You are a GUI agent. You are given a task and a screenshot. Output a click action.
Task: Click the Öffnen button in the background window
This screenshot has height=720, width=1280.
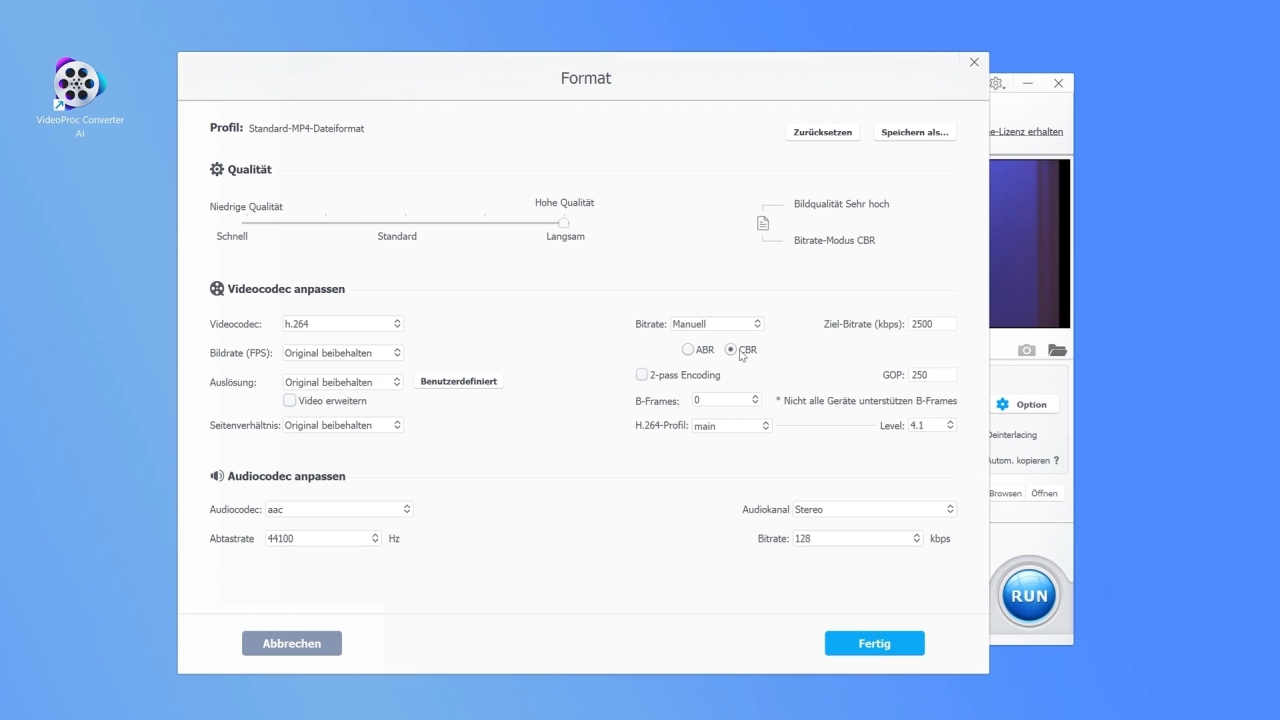point(1044,493)
